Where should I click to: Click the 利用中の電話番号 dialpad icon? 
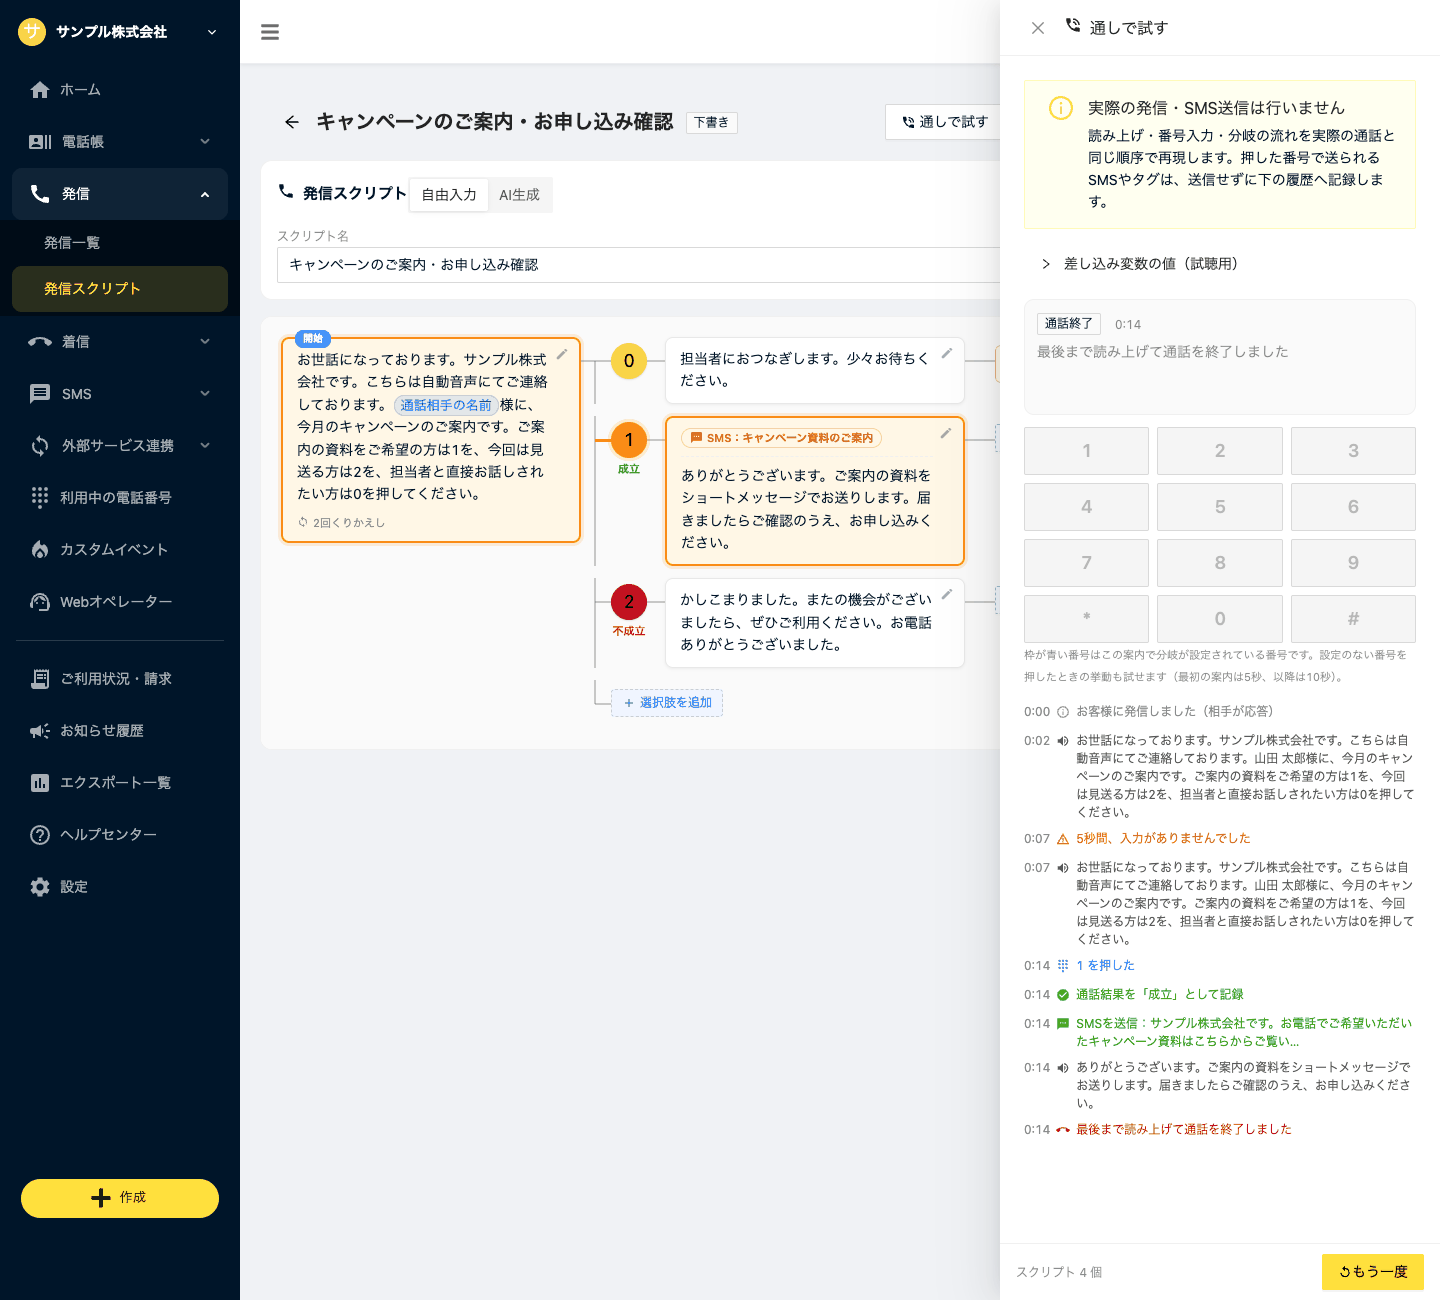(40, 497)
